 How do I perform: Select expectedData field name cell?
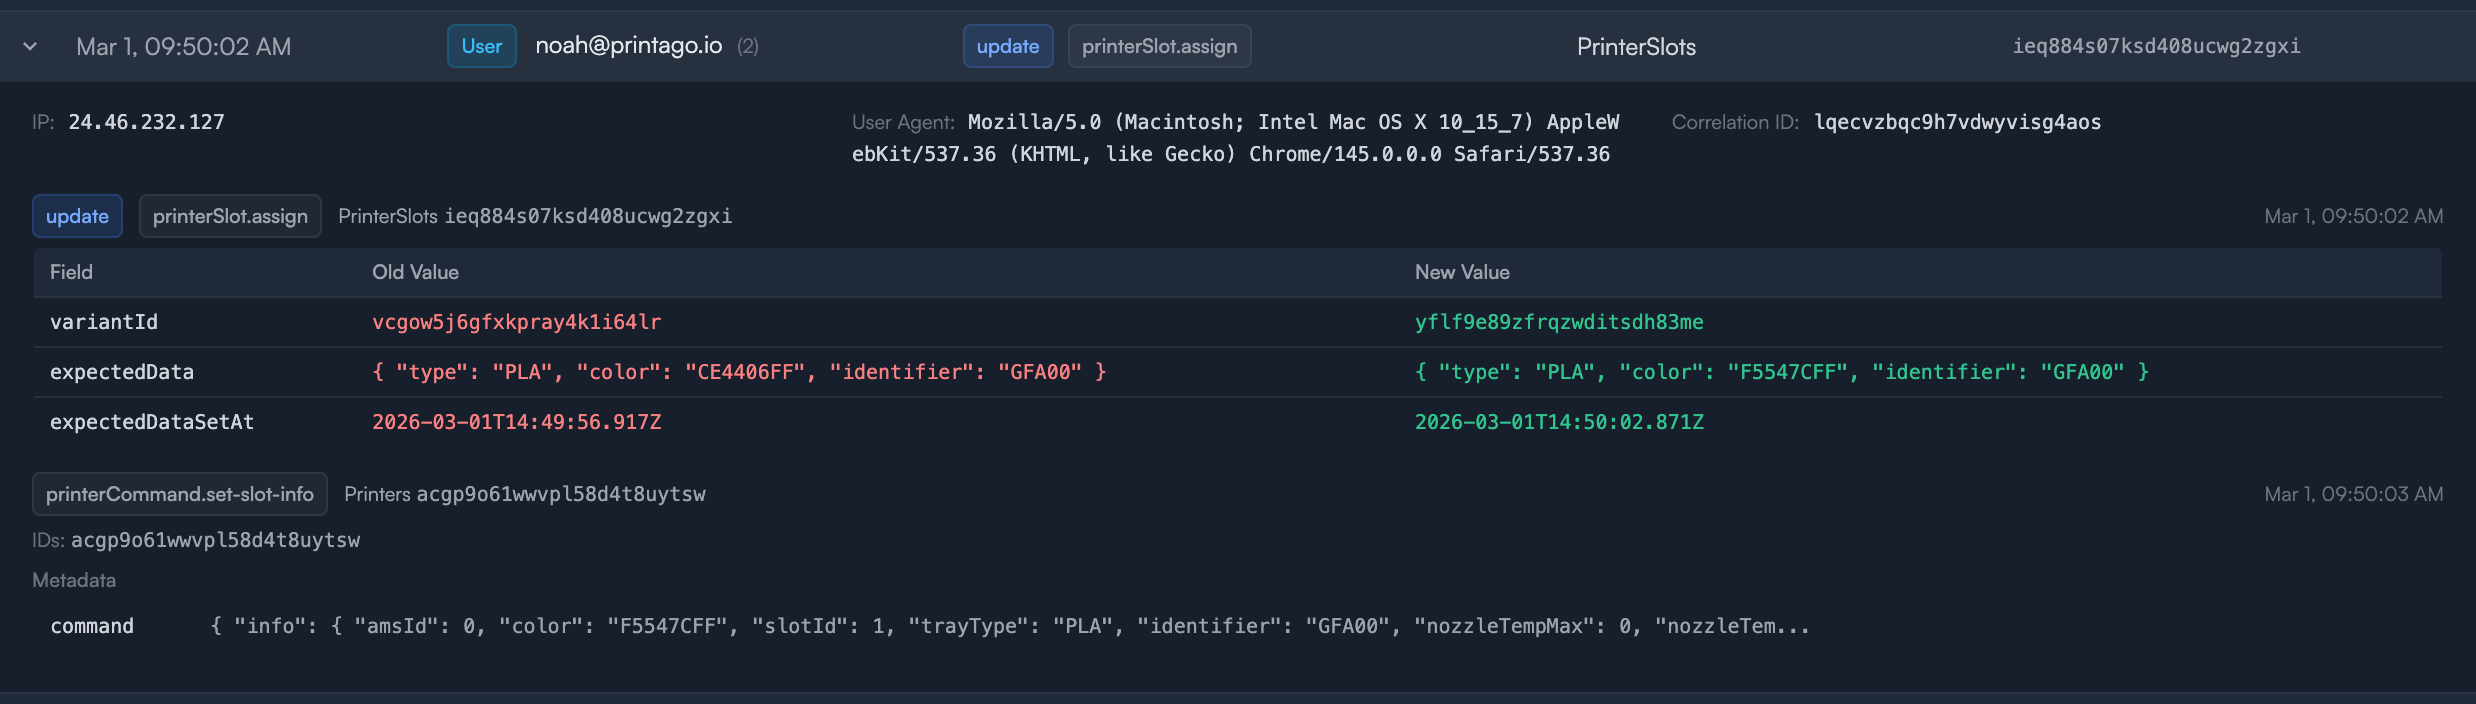(122, 372)
